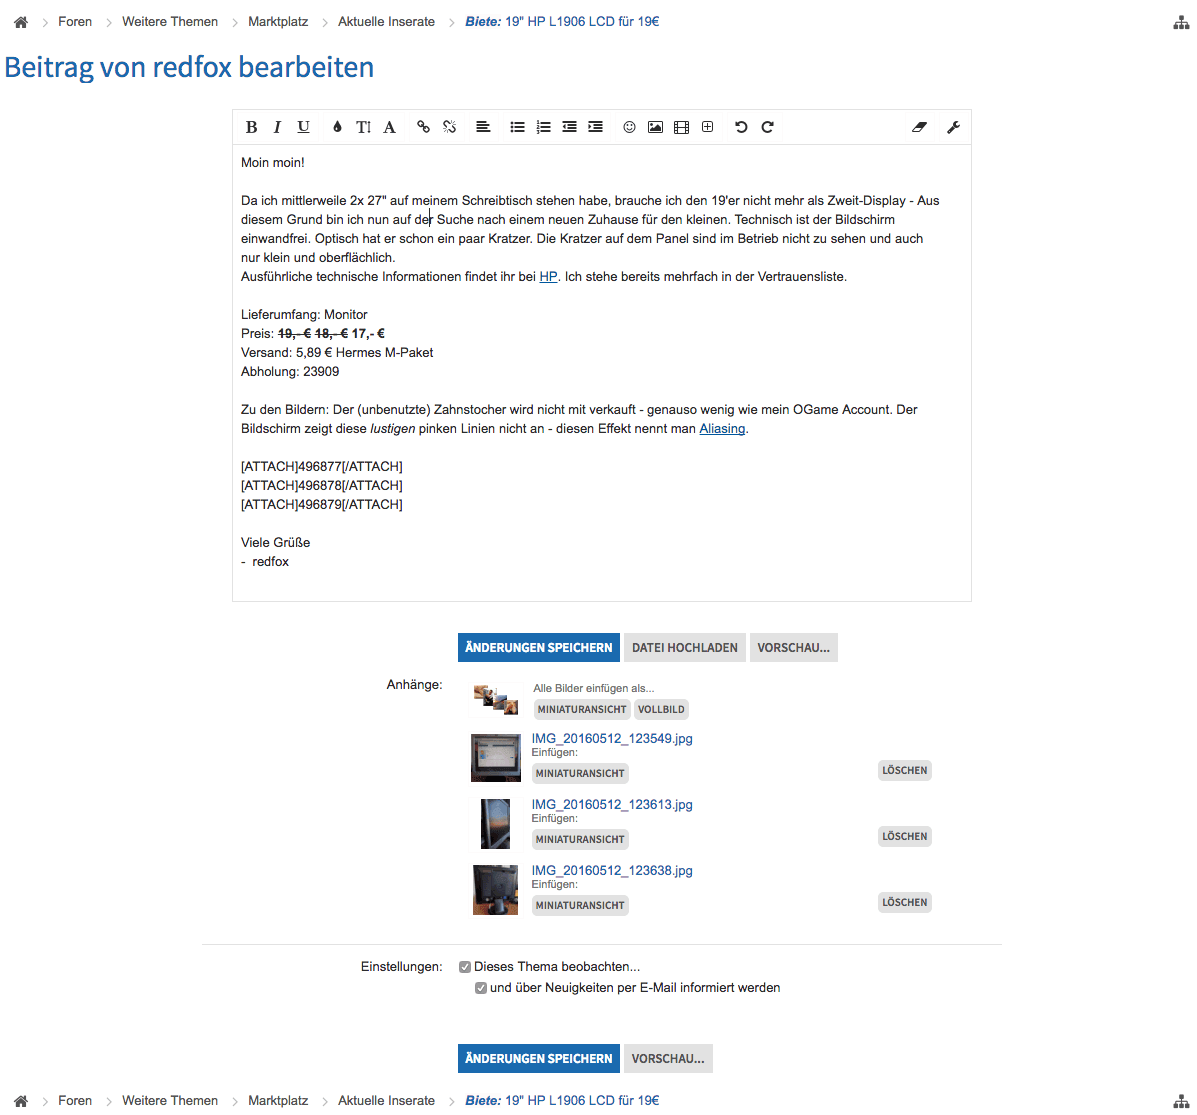Insert an unordered bullet list

point(518,127)
